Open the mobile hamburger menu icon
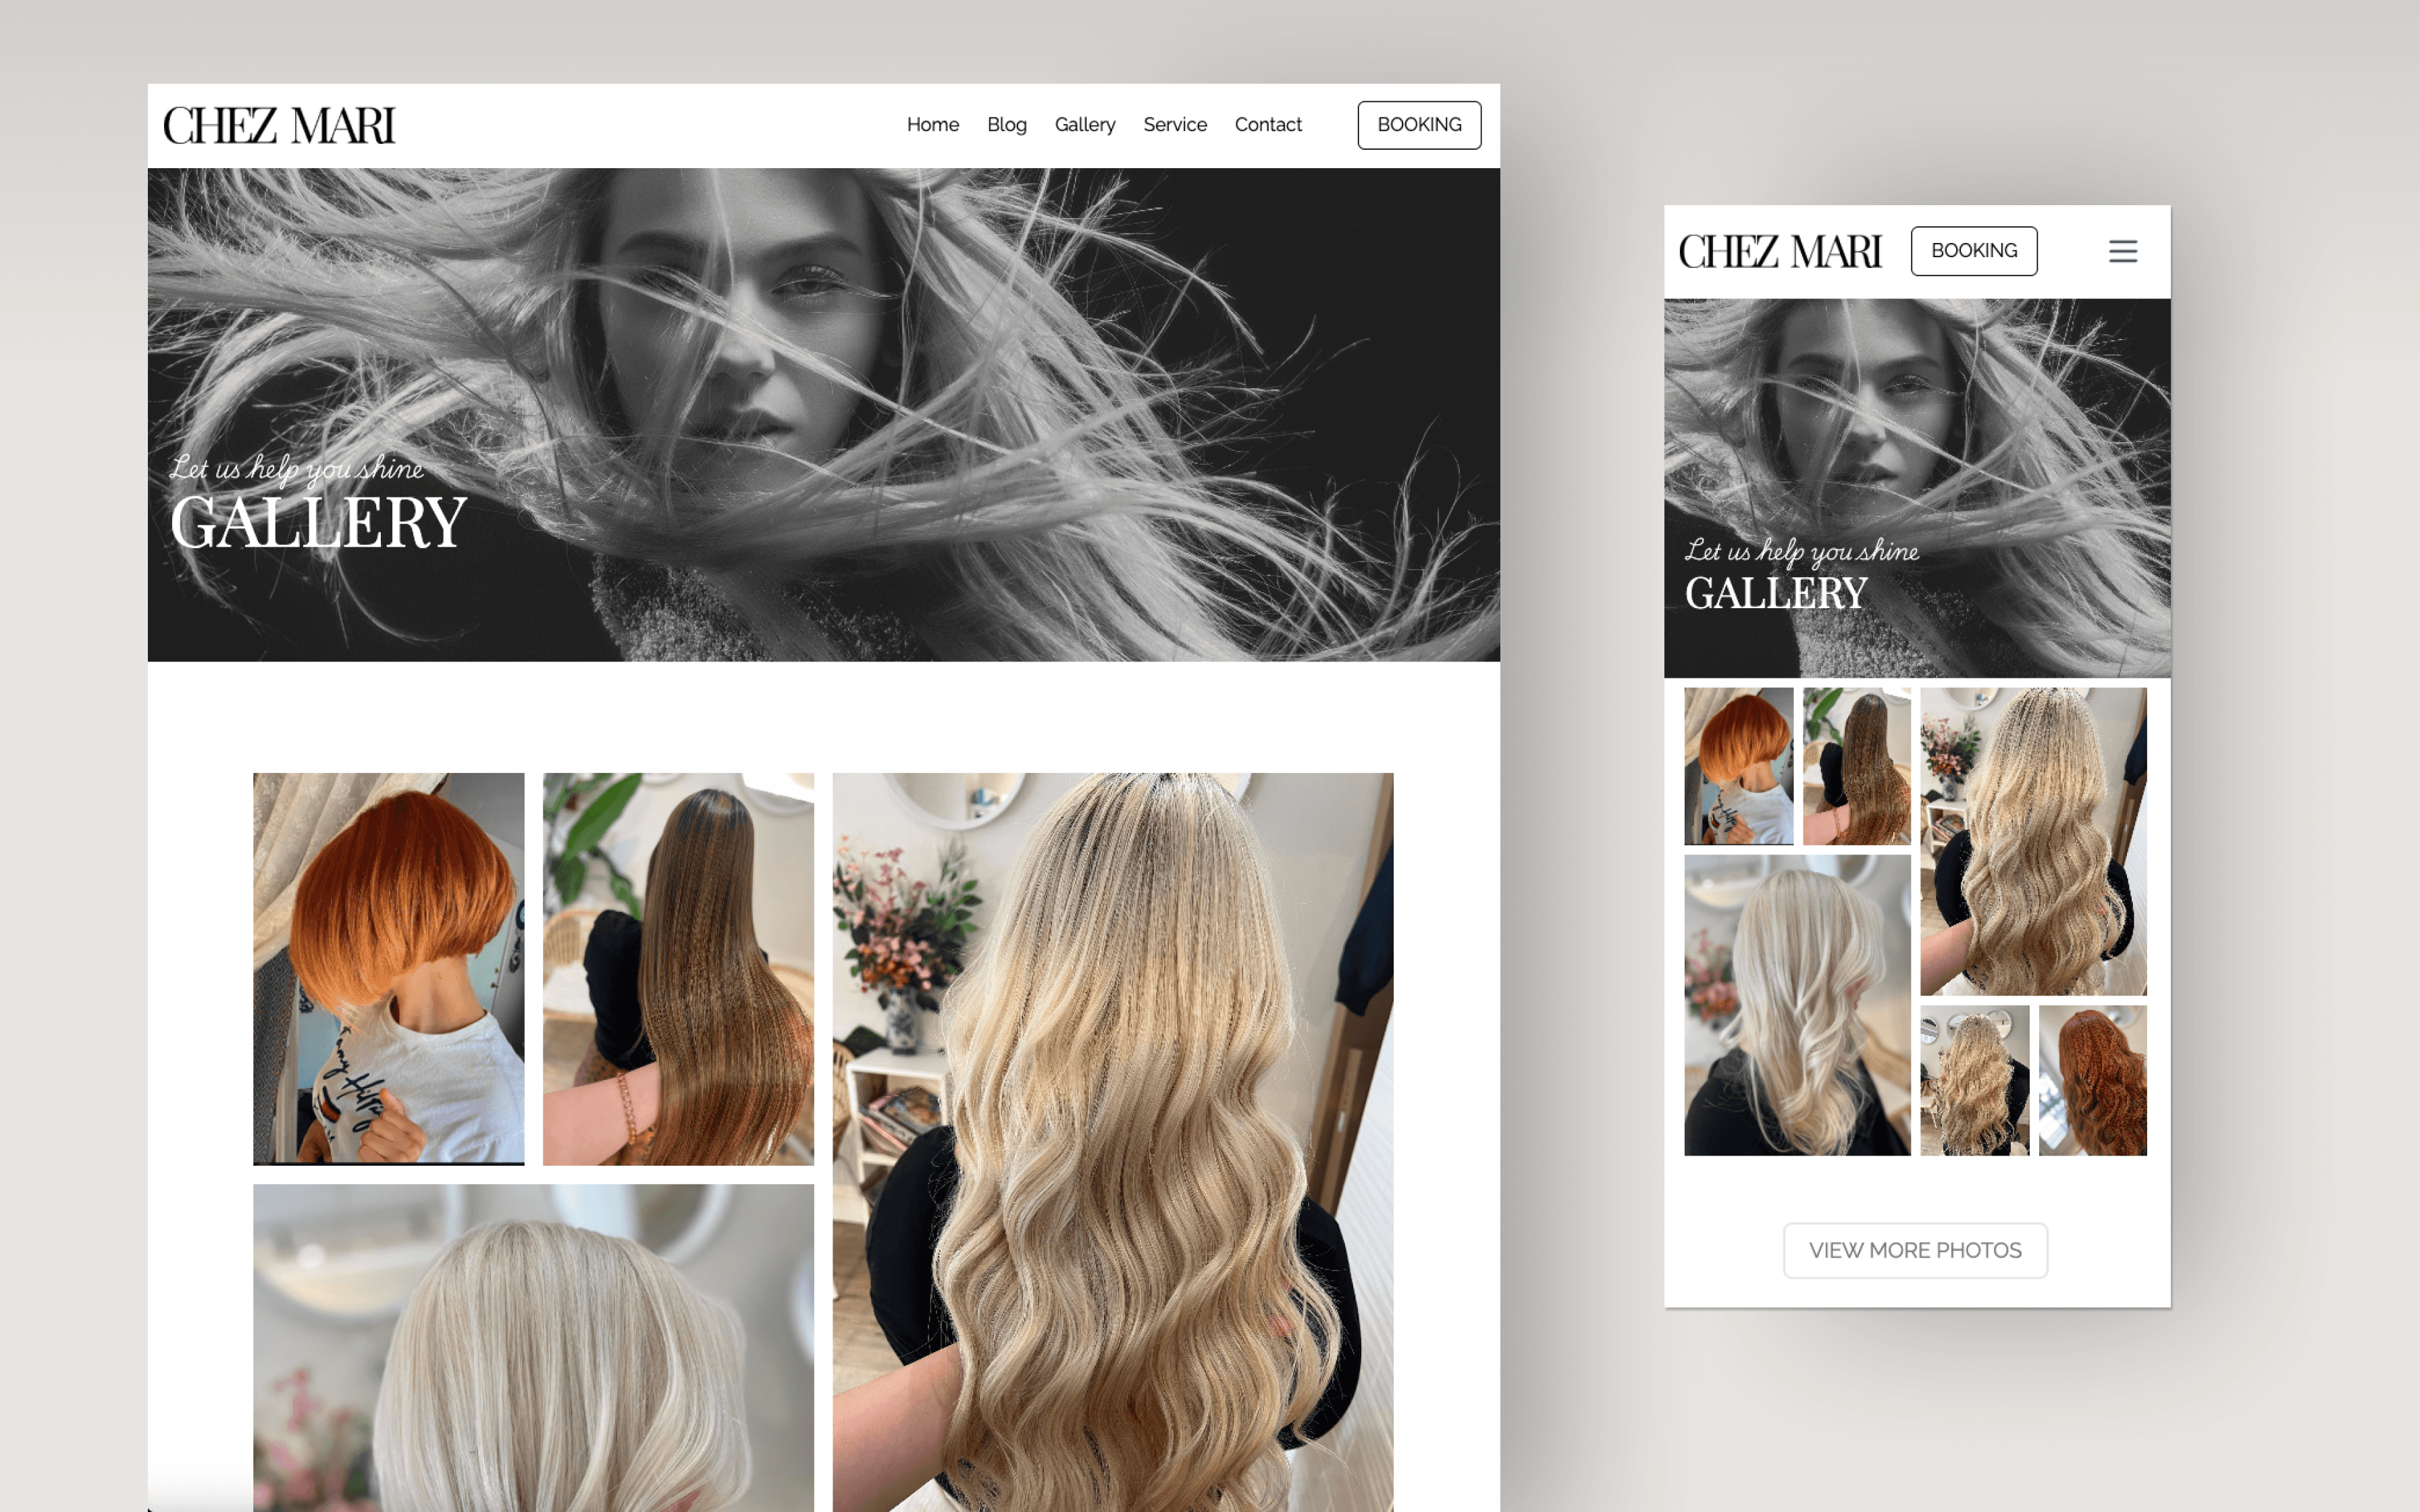2420x1512 pixels. click(2122, 251)
